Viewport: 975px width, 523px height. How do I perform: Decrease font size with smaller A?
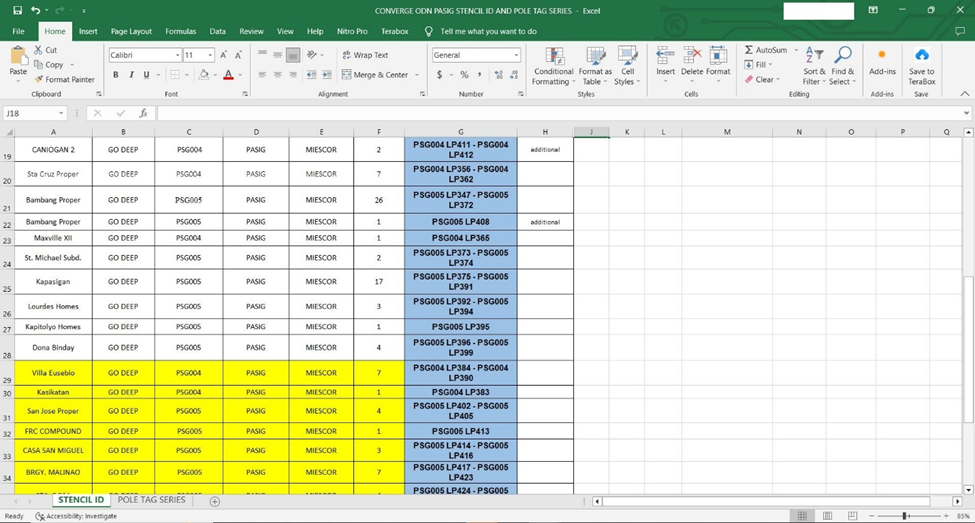(238, 55)
